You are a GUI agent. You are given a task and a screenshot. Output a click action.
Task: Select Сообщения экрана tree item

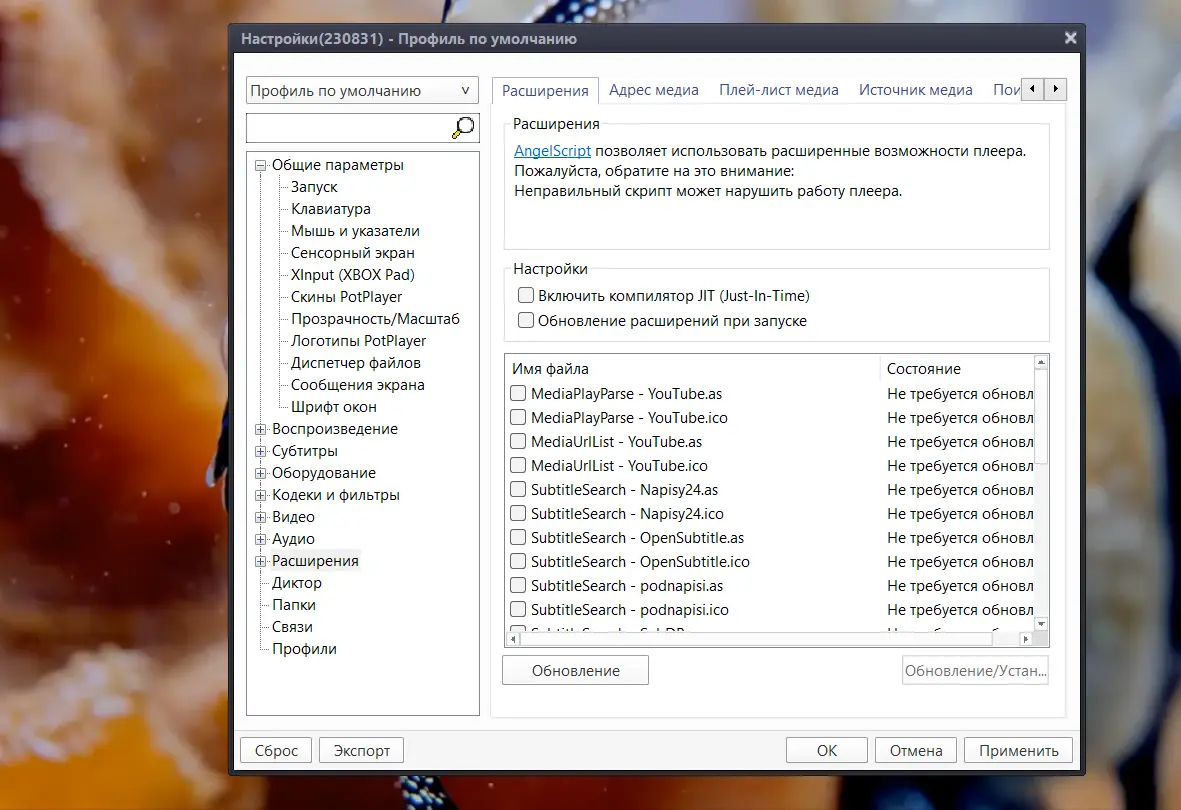358,385
